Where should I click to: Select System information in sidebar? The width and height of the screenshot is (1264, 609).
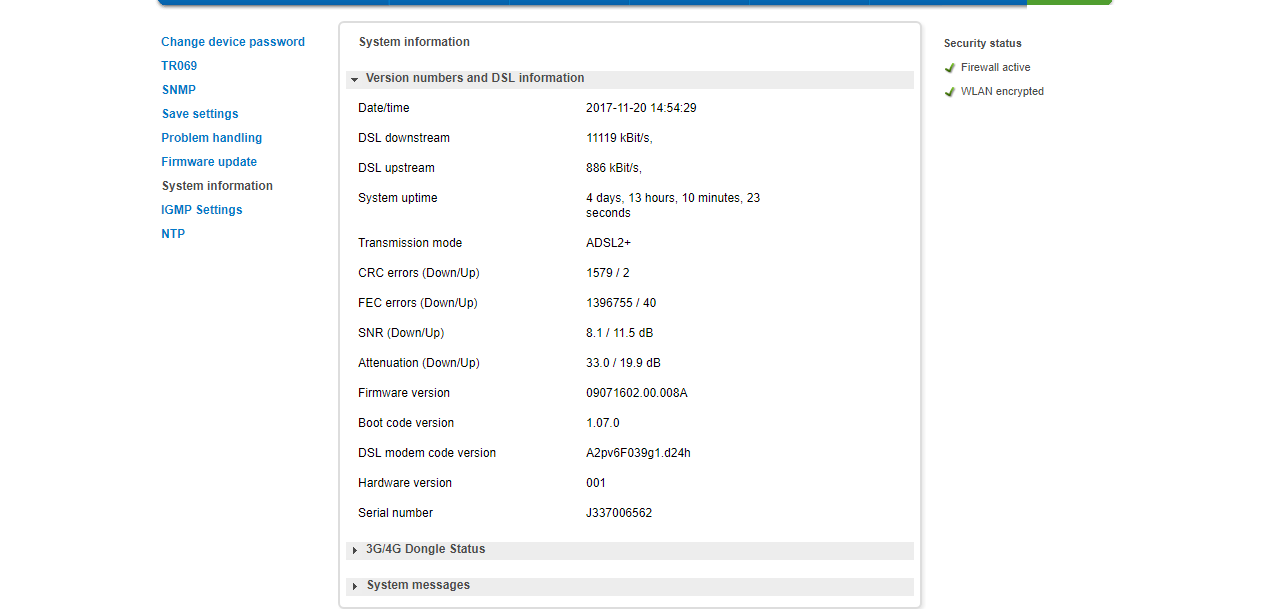[217, 186]
